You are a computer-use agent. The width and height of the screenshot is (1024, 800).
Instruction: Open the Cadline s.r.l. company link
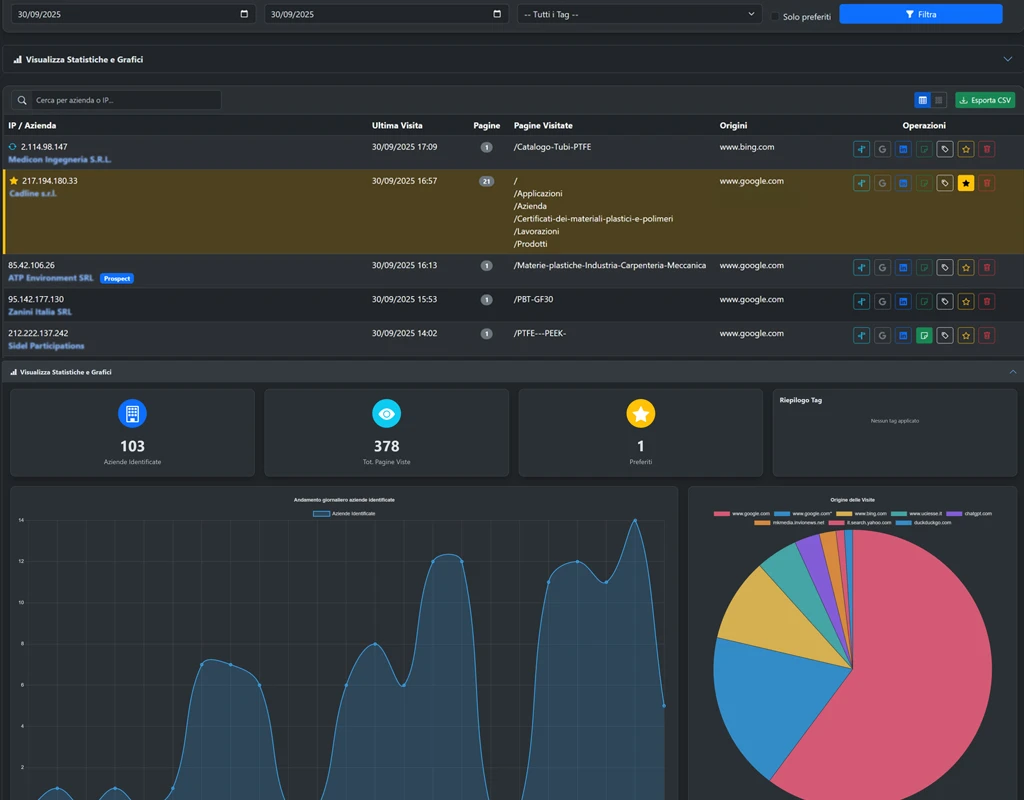[x=33, y=193]
